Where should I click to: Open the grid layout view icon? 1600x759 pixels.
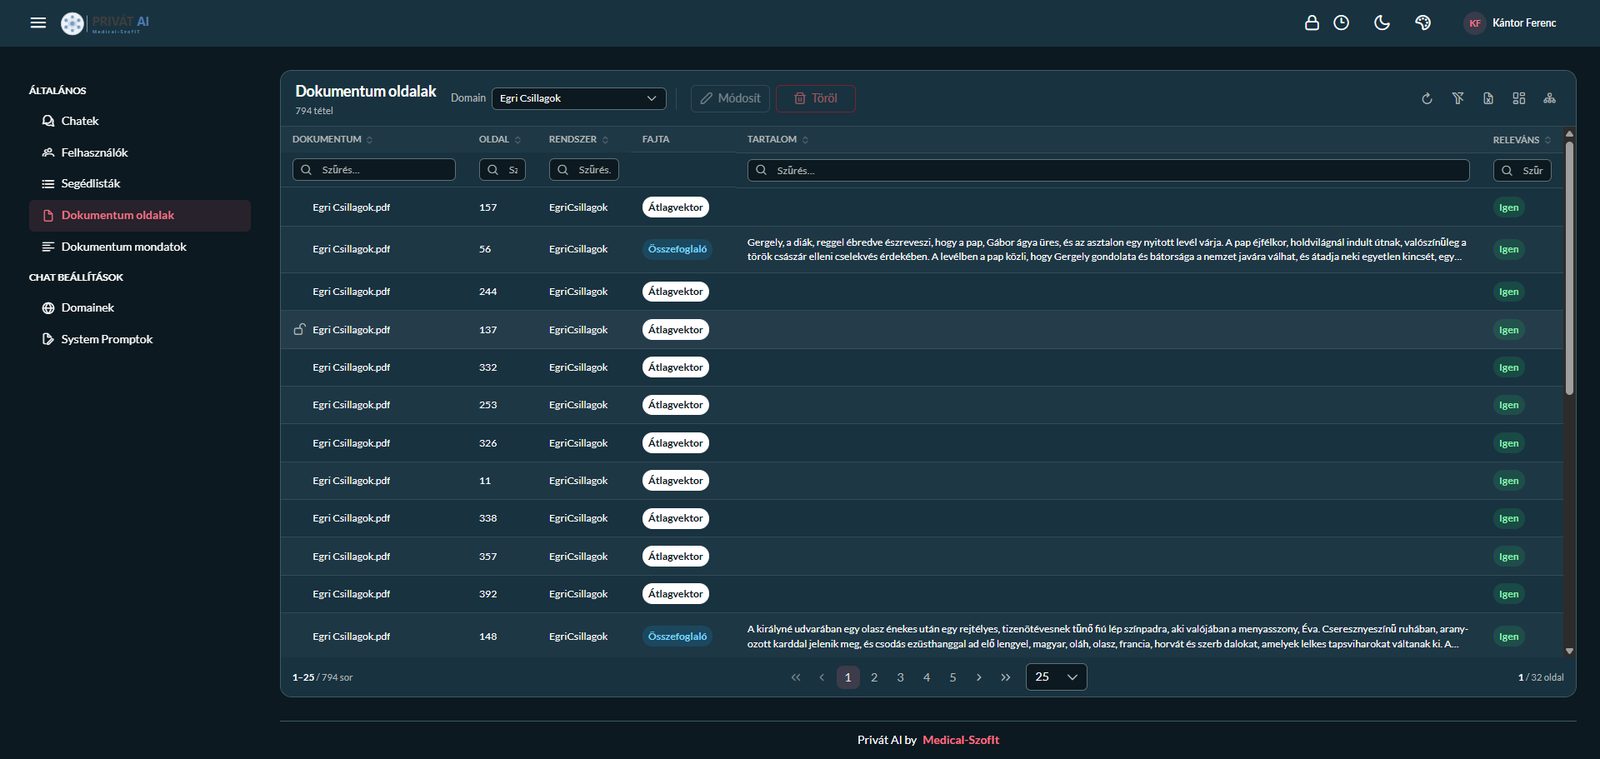coord(1519,98)
